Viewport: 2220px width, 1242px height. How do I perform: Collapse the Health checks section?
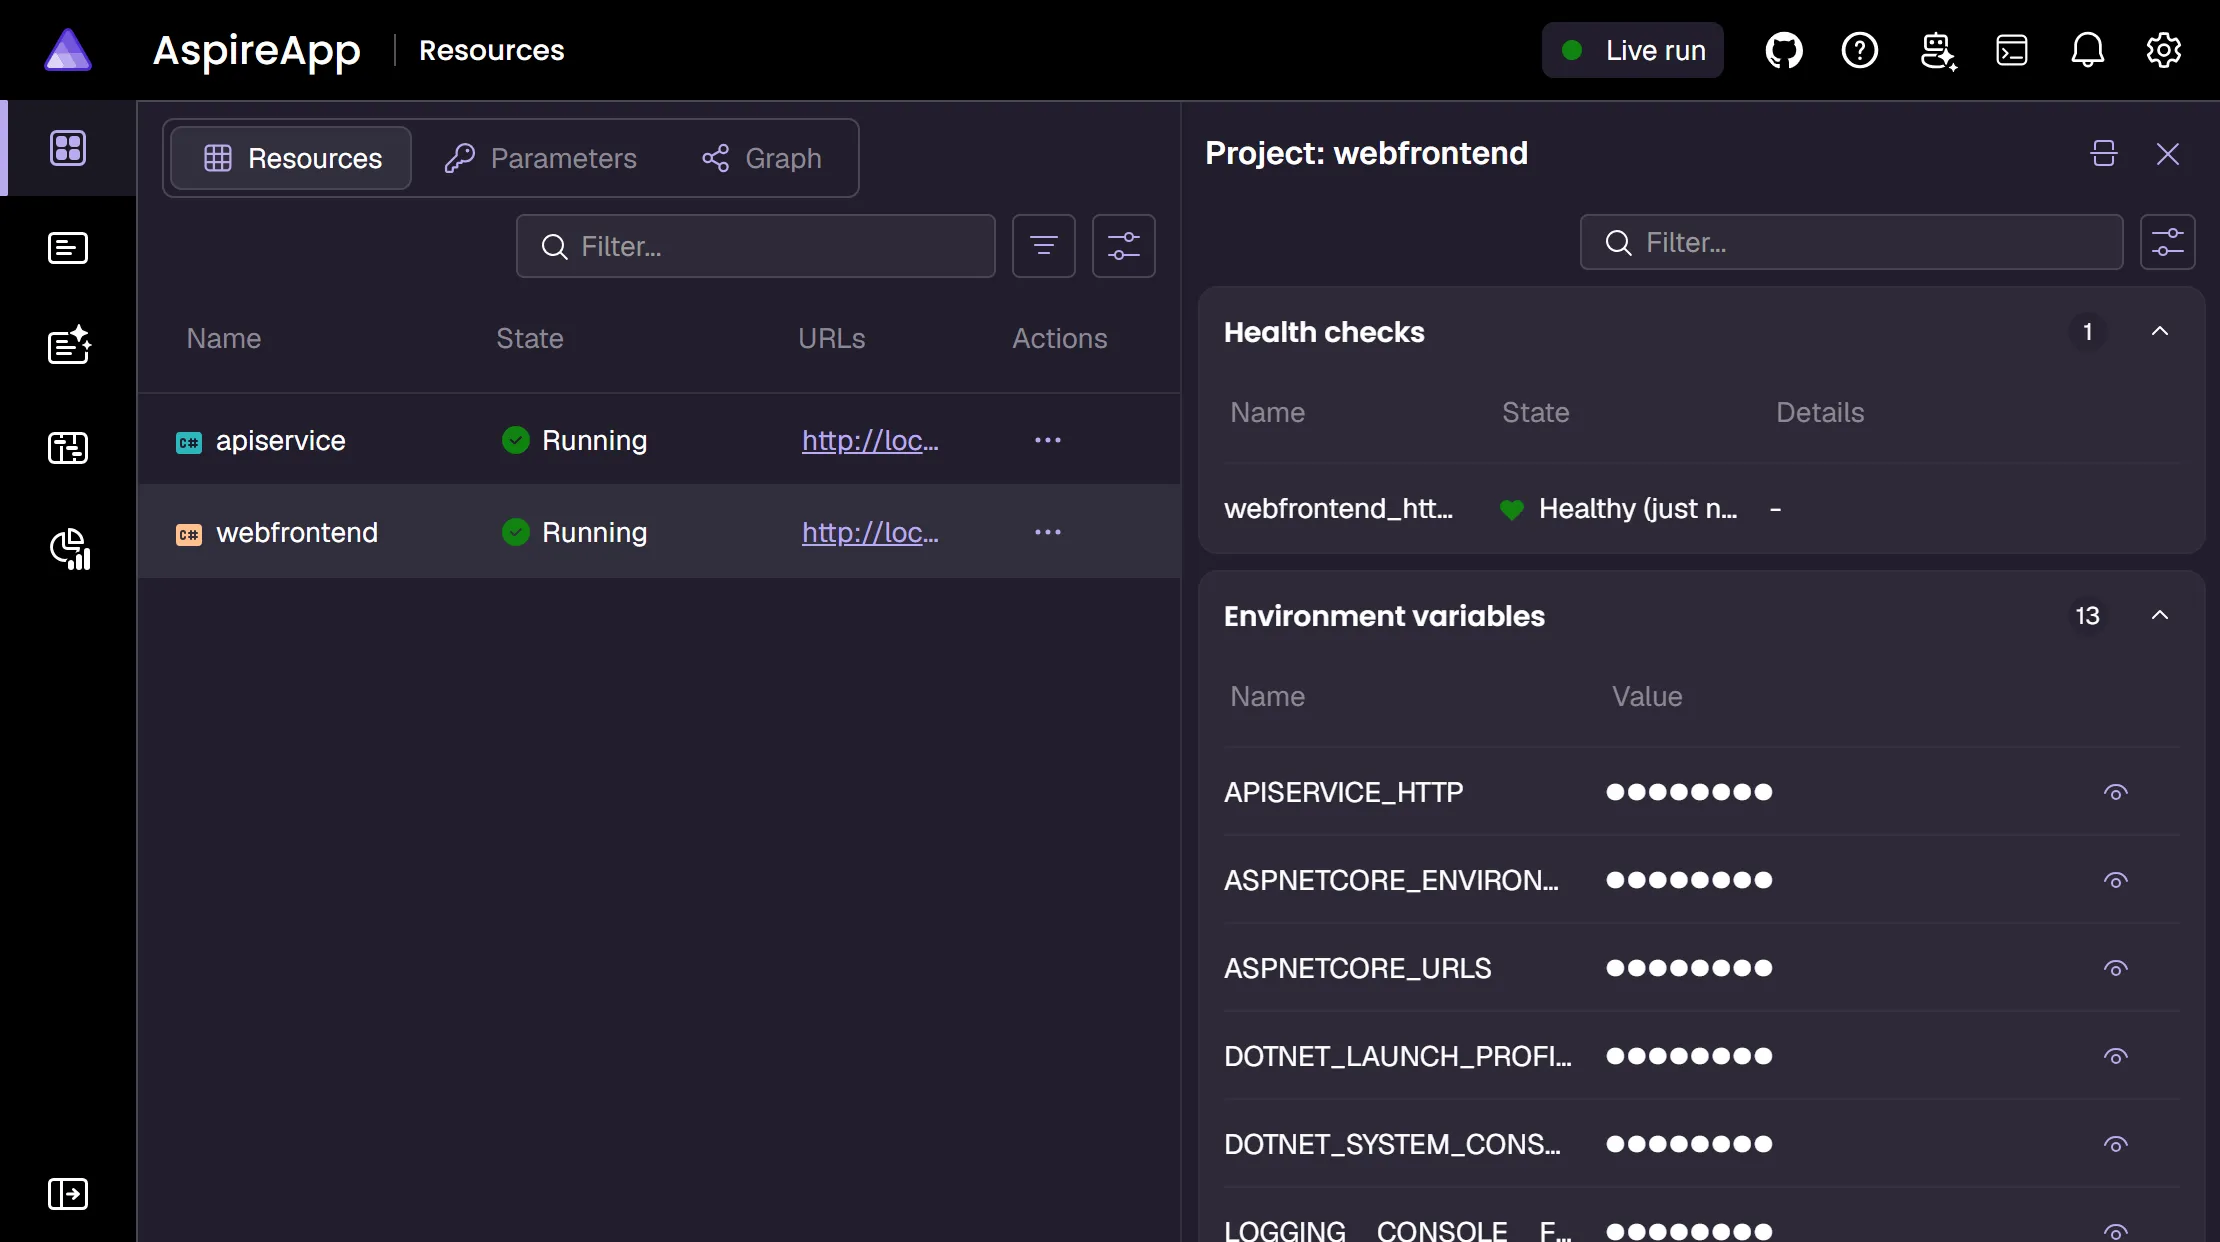(2160, 332)
